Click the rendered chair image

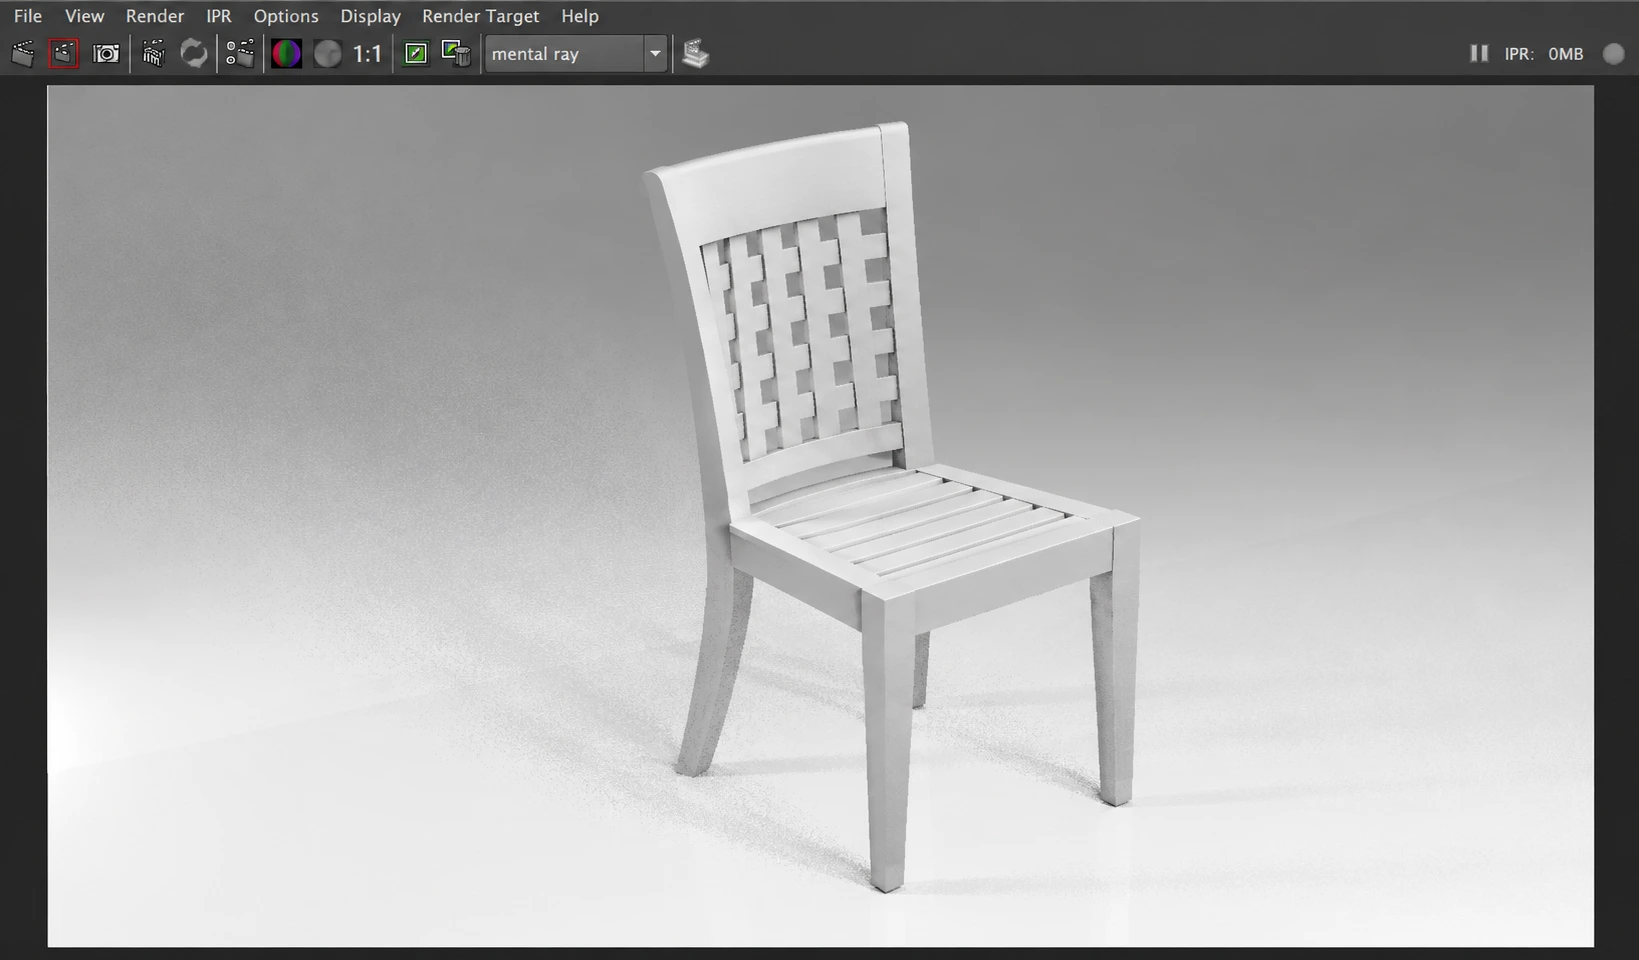(x=821, y=516)
